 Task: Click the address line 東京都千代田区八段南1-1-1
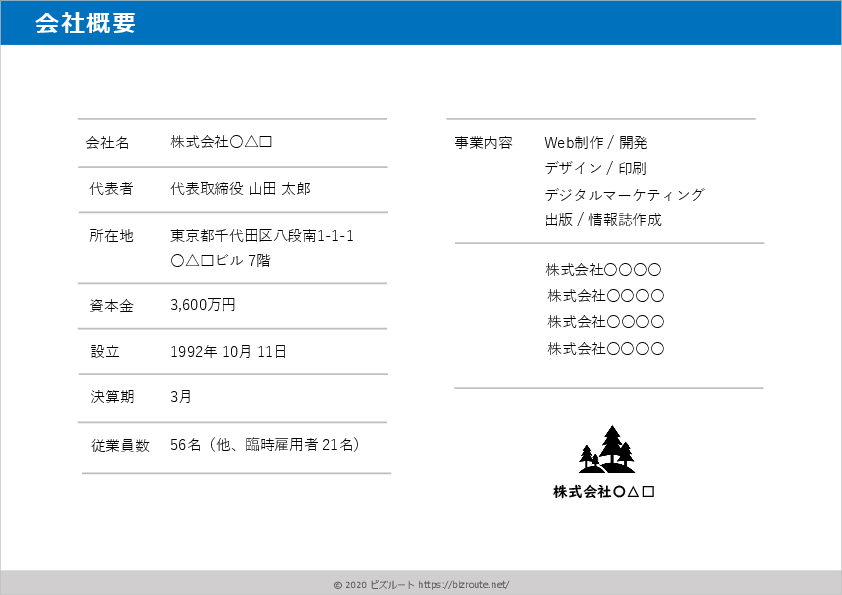pyautogui.click(x=262, y=236)
